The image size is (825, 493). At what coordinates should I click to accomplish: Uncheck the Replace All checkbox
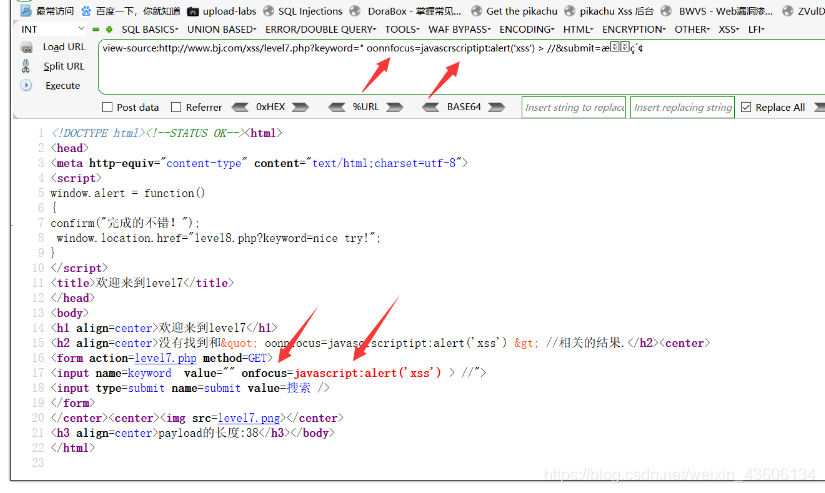click(746, 107)
